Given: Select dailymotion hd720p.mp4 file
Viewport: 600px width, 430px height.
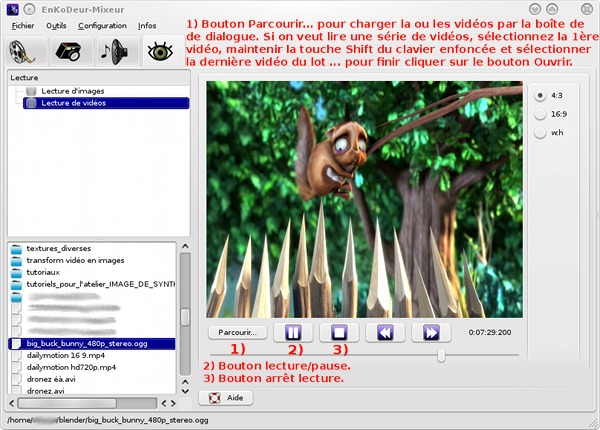Looking at the screenshot, I should coord(71,367).
